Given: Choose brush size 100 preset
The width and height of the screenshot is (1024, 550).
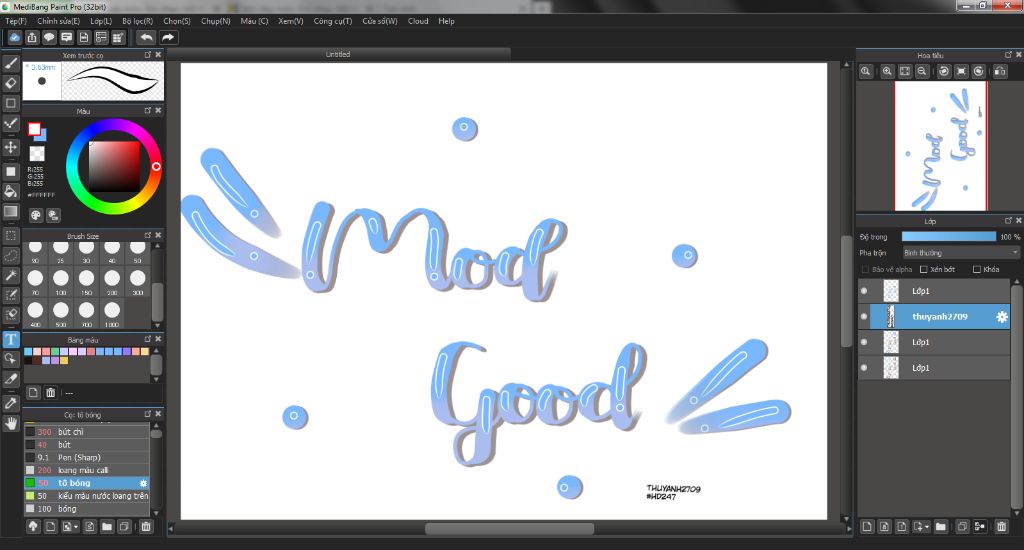Looking at the screenshot, I should click(x=61, y=282).
